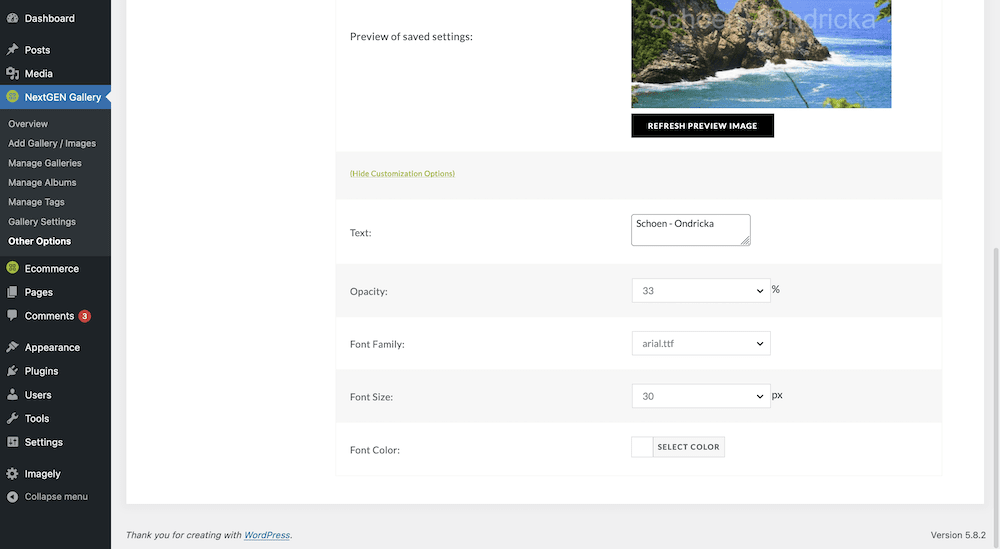Click the watermark Text input field
This screenshot has width=1000, height=549.
(x=691, y=230)
